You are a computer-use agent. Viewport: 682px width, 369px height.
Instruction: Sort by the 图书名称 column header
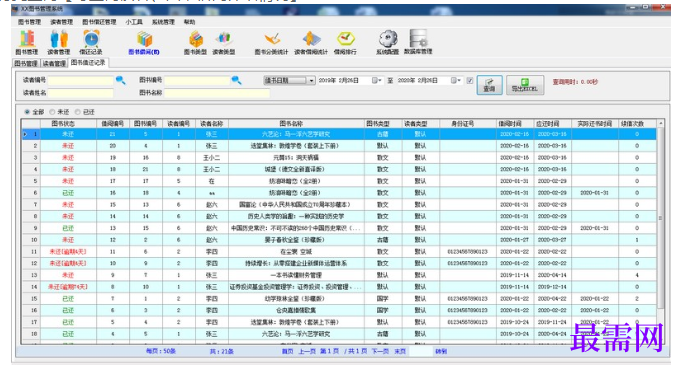(296, 124)
